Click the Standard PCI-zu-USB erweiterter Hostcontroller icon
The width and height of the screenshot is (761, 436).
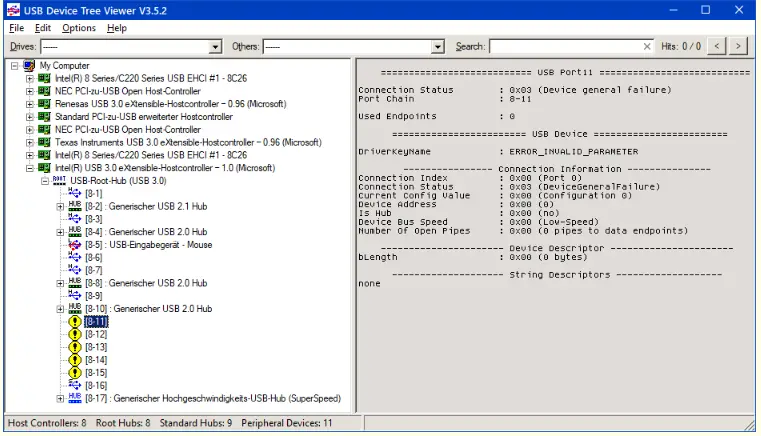(44, 117)
